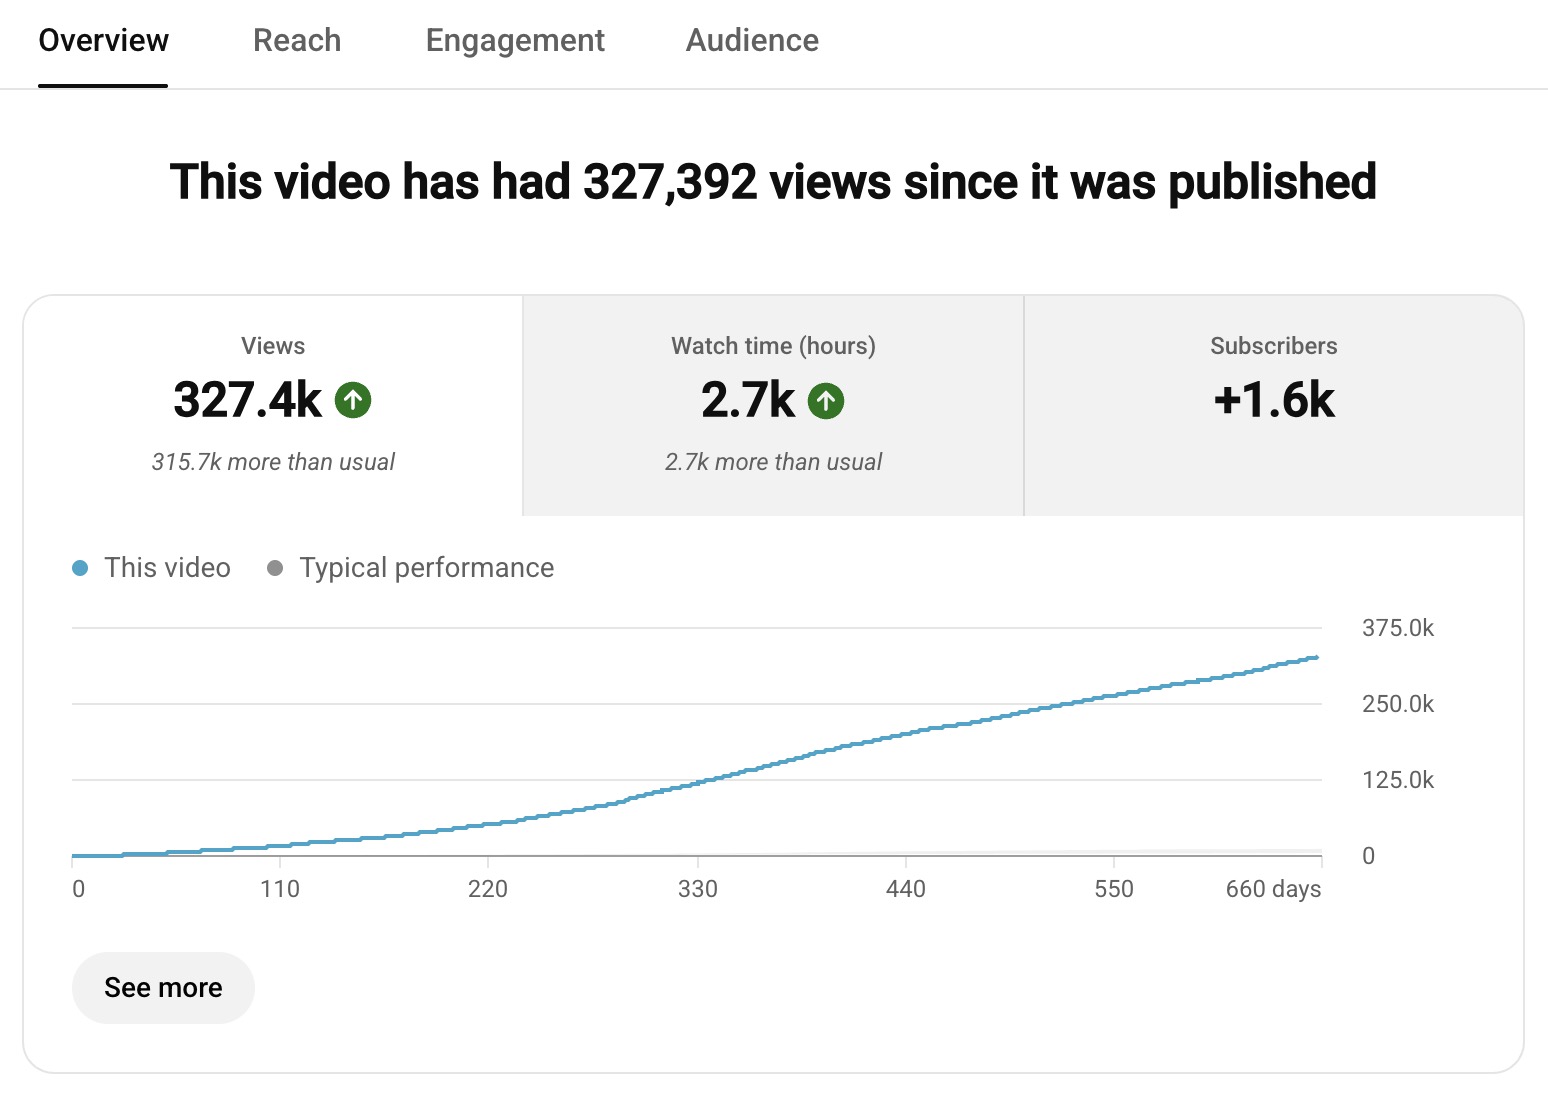
Task: Click the 550 days x-axis label
Action: coord(1114,889)
